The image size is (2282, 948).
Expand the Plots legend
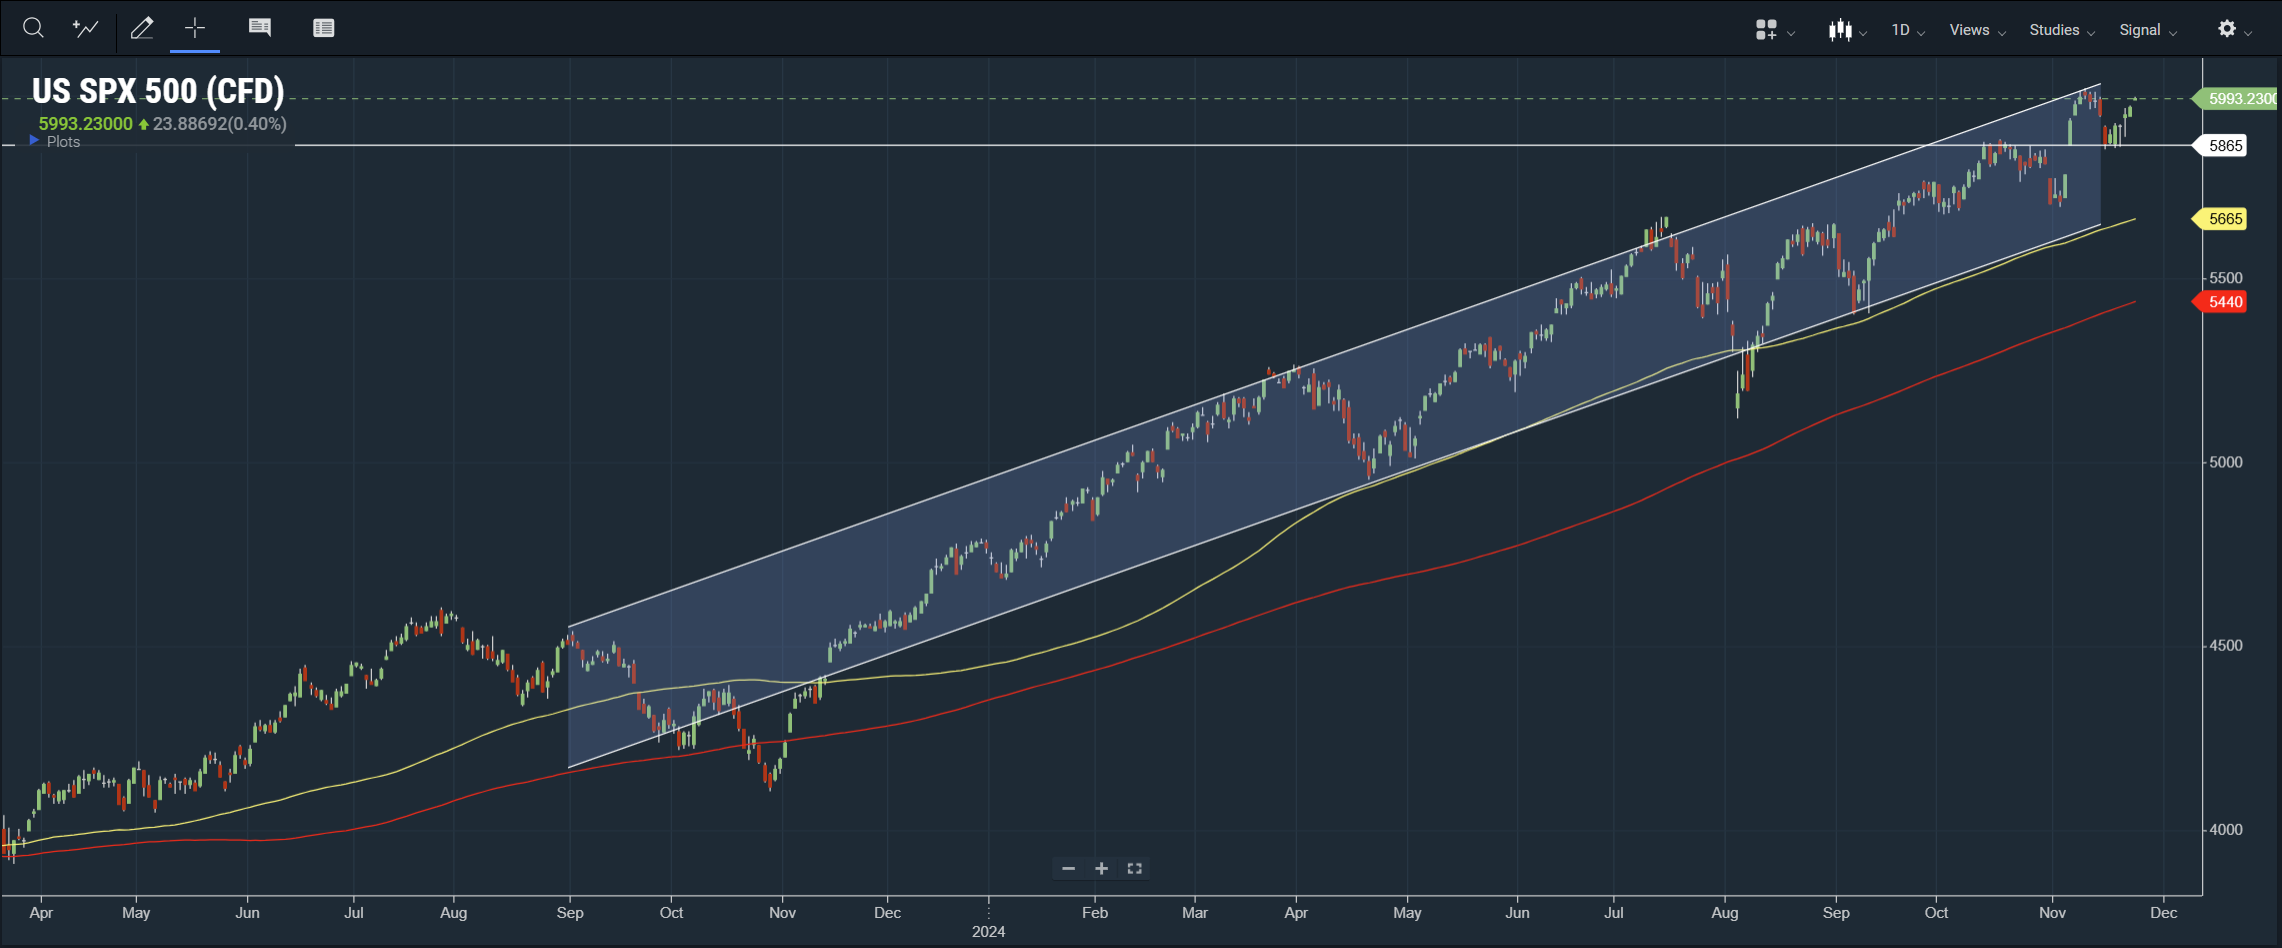[55, 141]
